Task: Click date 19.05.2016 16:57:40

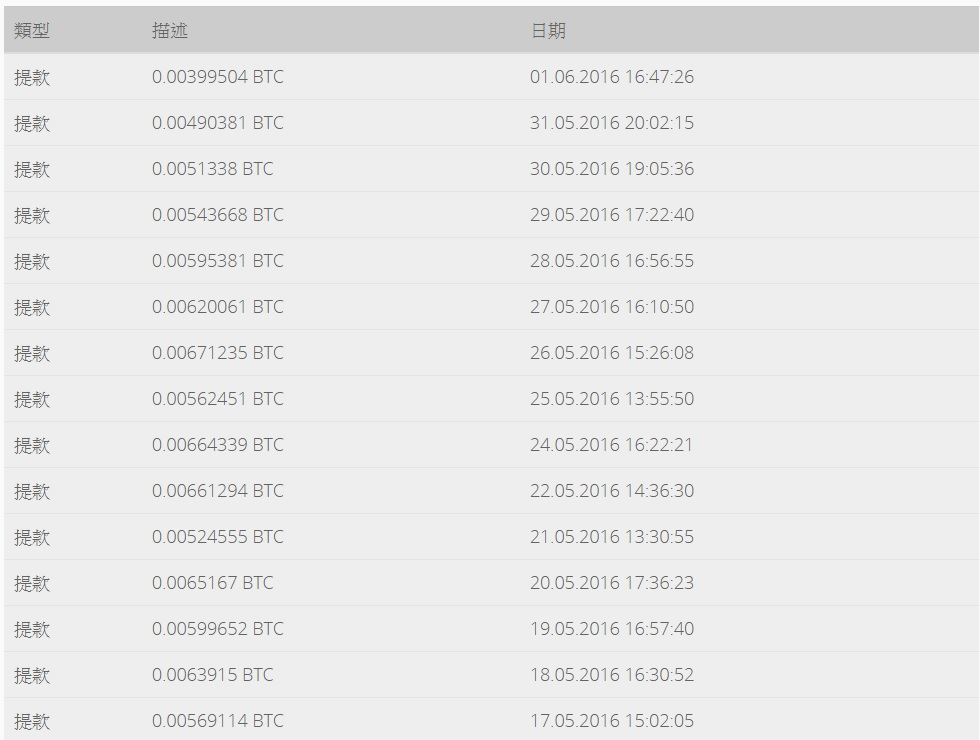Action: [612, 629]
